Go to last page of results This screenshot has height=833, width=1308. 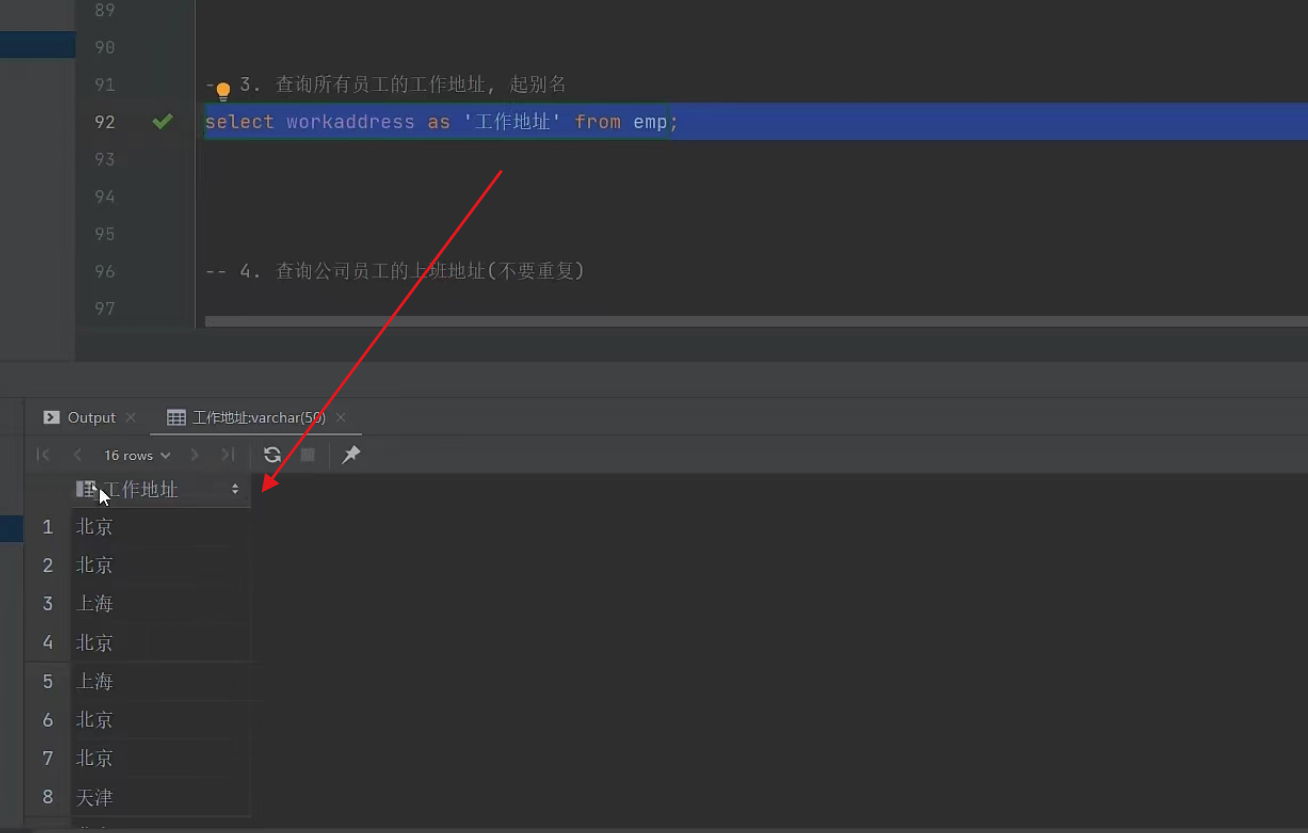coord(228,455)
